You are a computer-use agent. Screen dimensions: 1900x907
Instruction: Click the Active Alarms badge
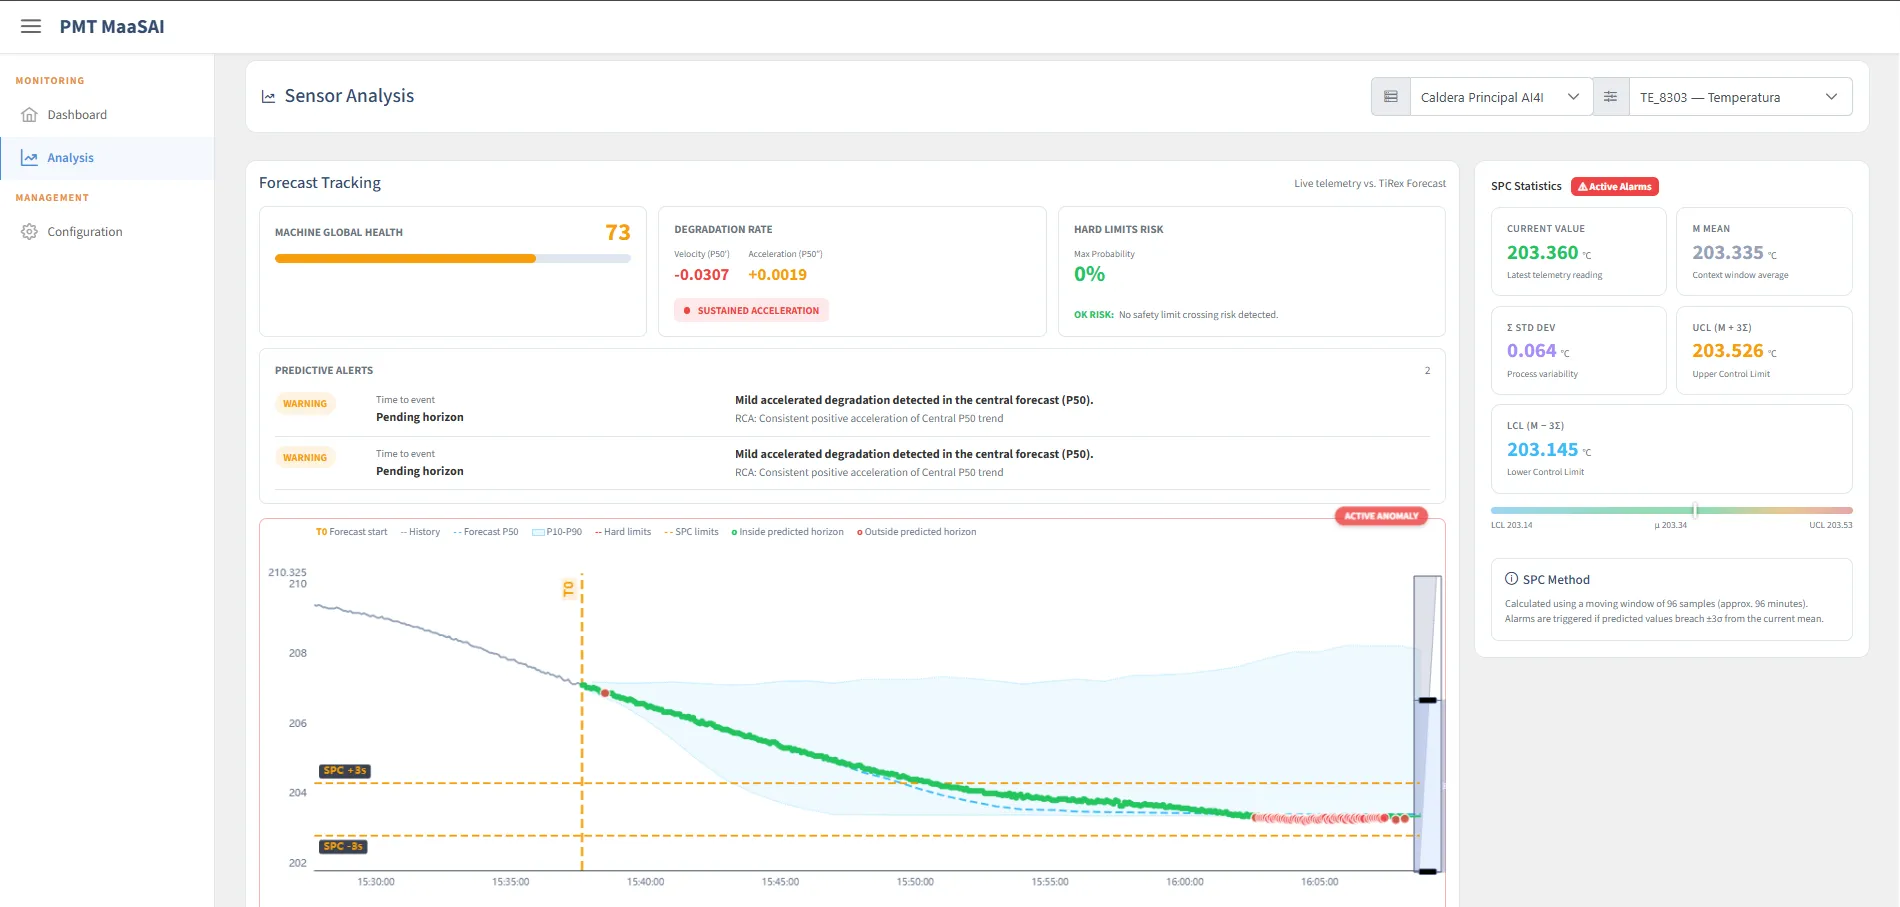click(1615, 187)
